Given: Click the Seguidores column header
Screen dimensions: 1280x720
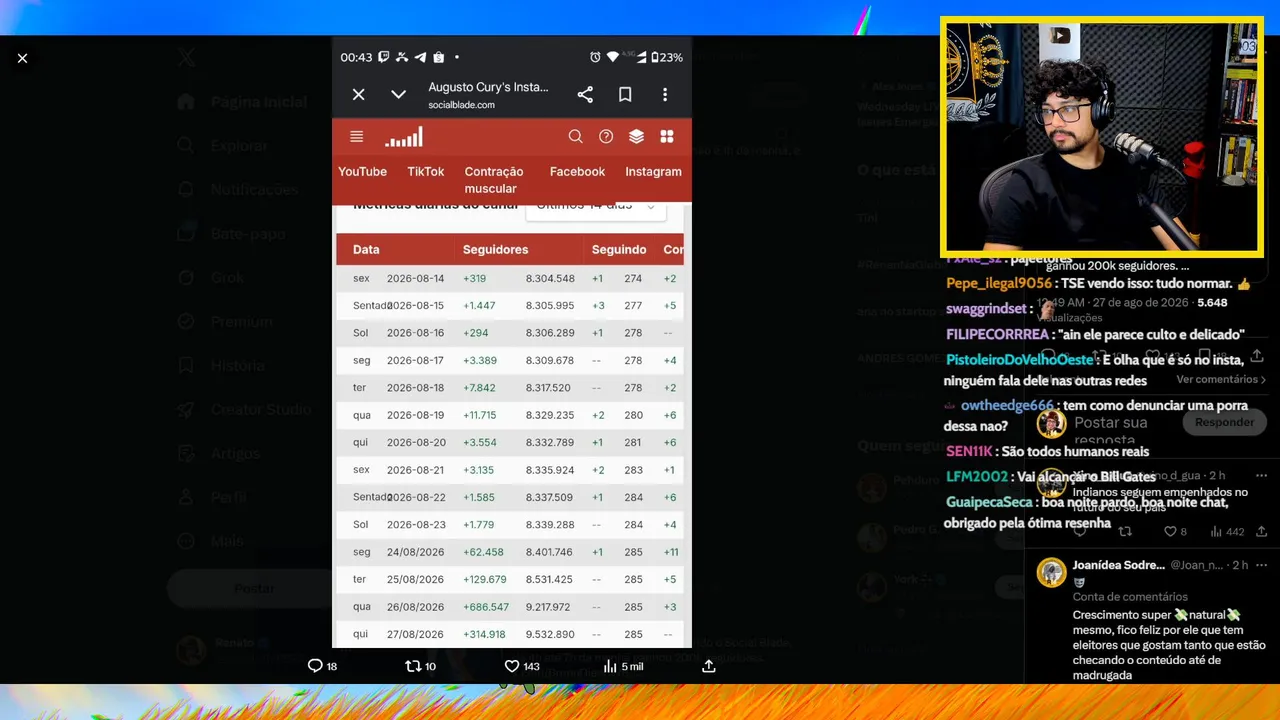Looking at the screenshot, I should (x=495, y=250).
